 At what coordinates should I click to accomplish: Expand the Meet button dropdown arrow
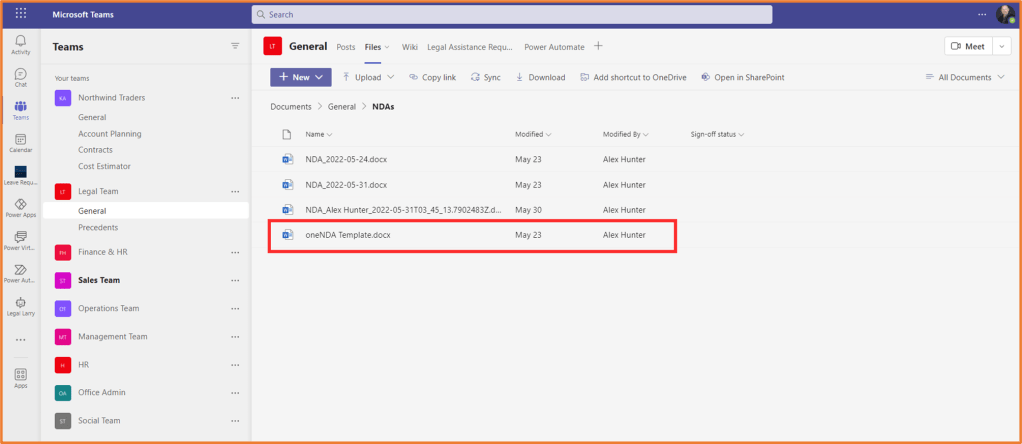(1001, 46)
